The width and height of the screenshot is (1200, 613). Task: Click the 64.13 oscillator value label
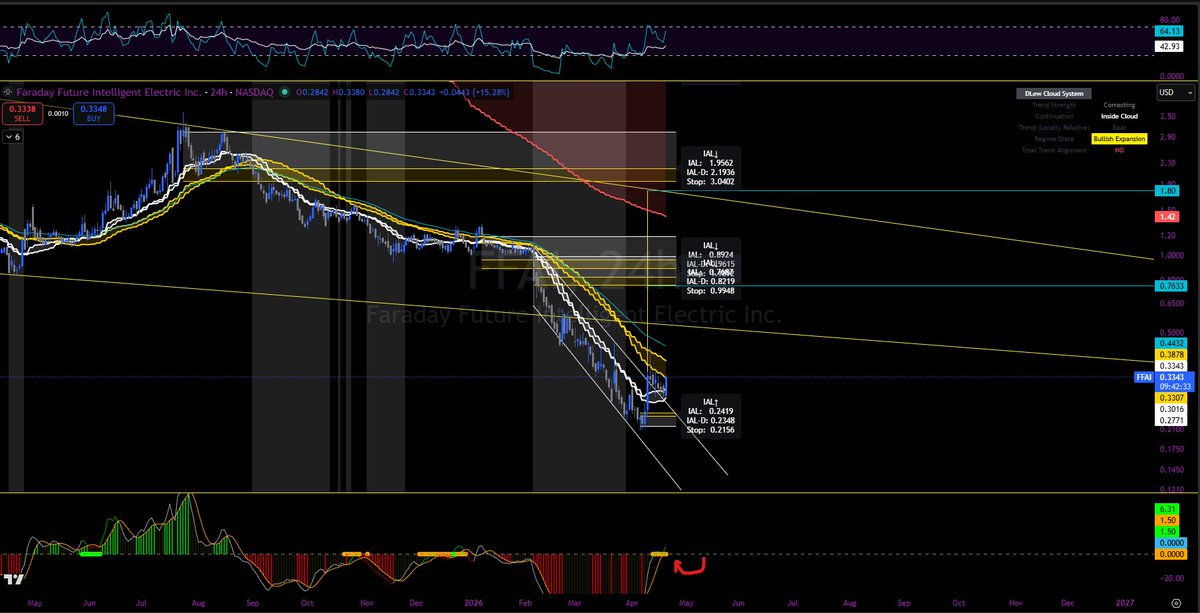point(1169,31)
